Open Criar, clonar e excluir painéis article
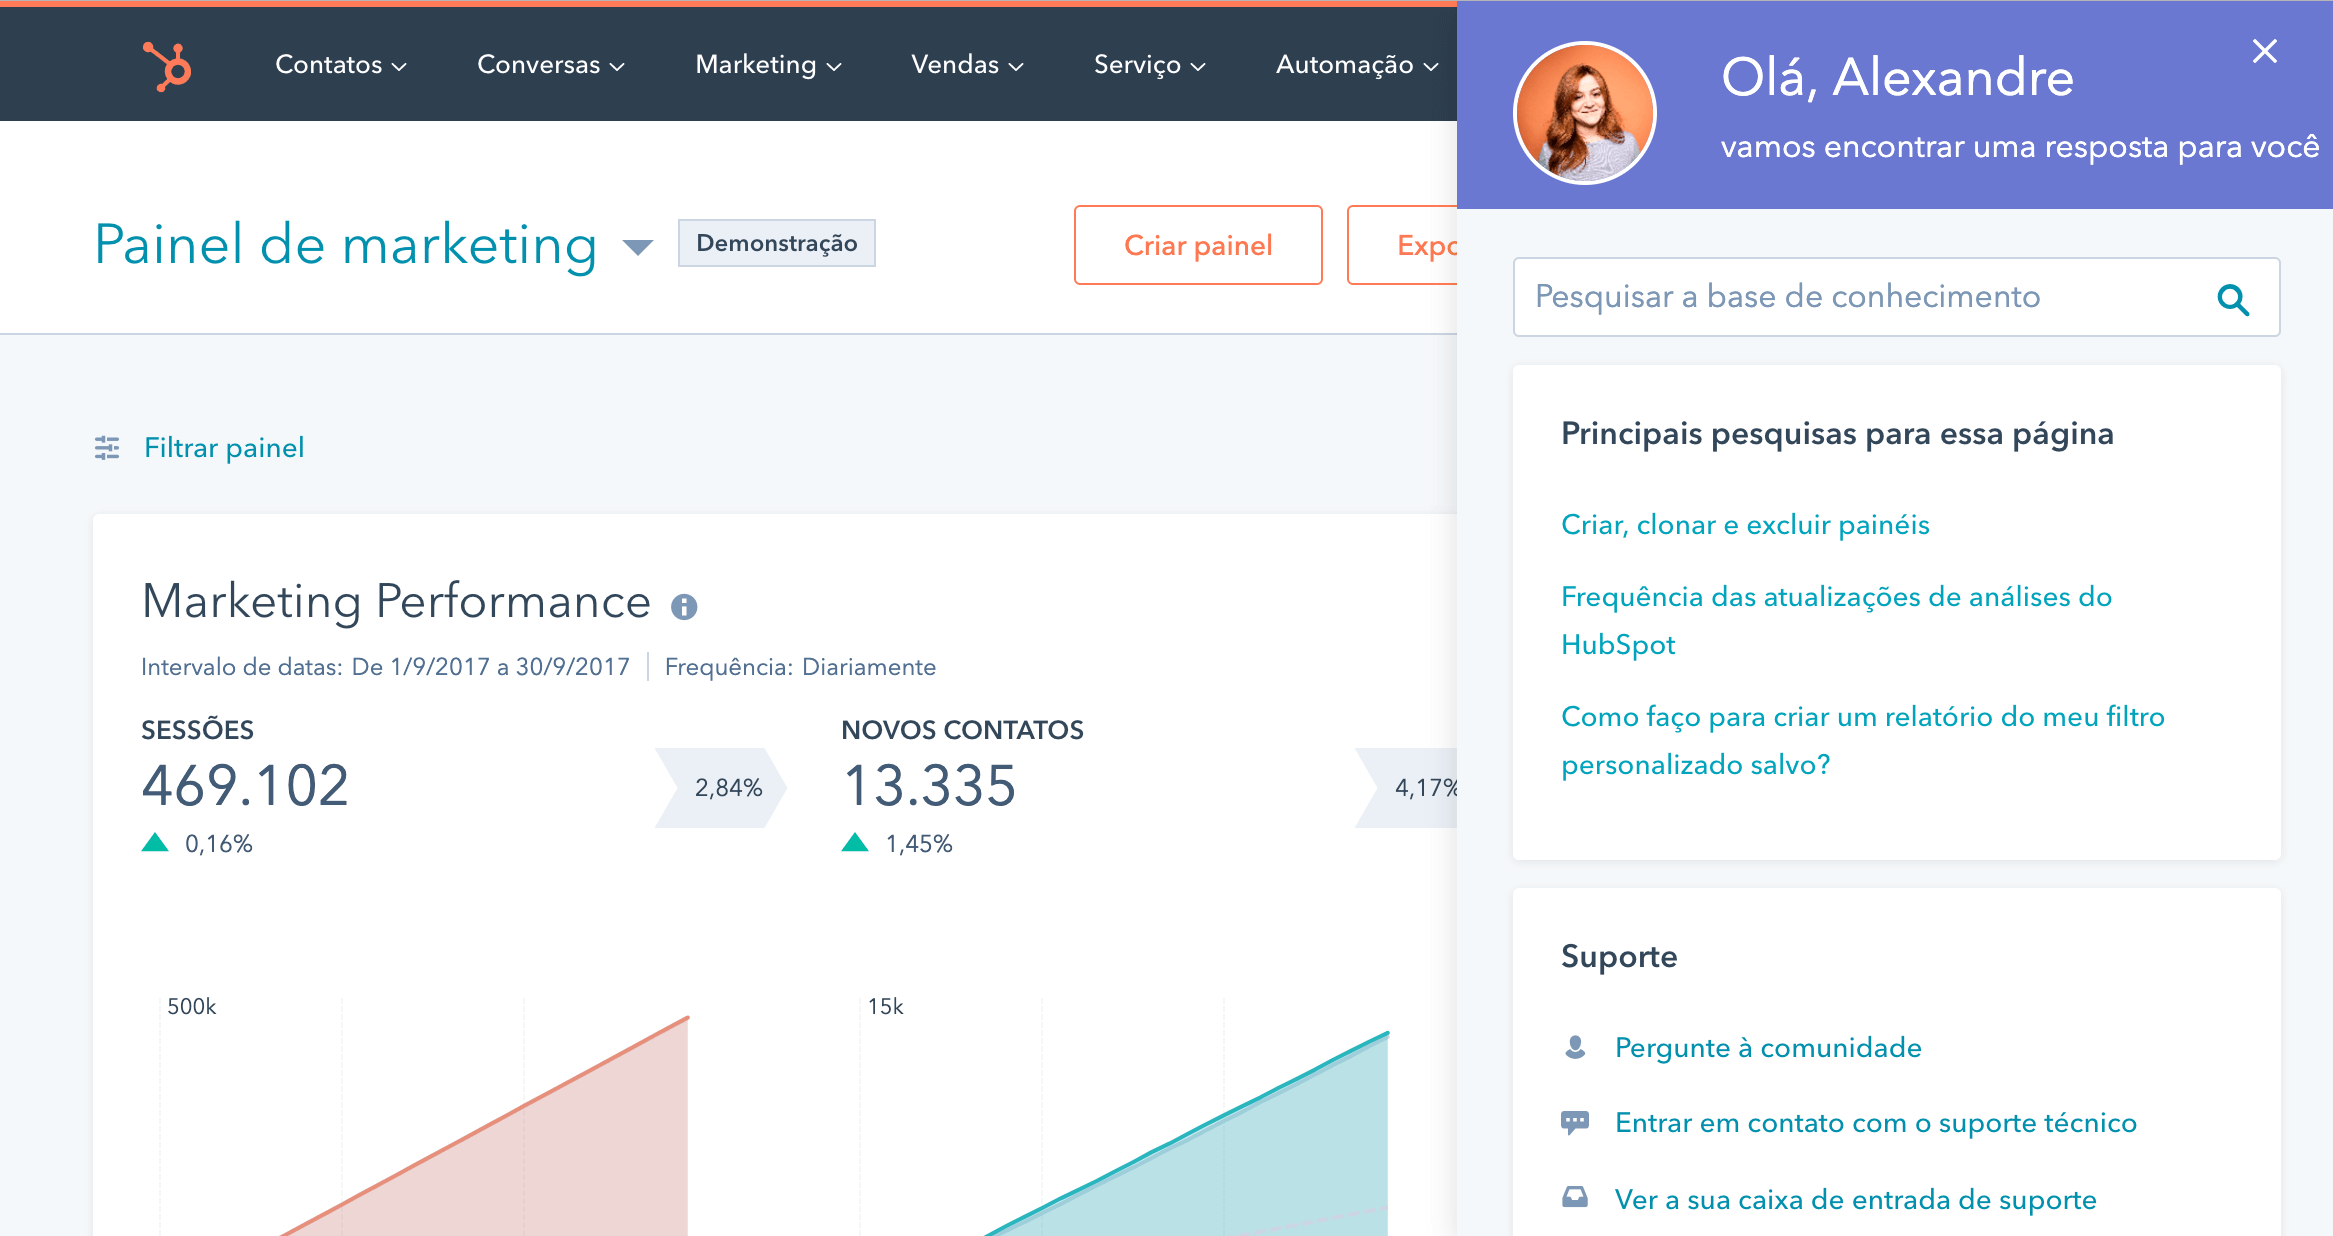This screenshot has height=1236, width=2333. [1745, 525]
